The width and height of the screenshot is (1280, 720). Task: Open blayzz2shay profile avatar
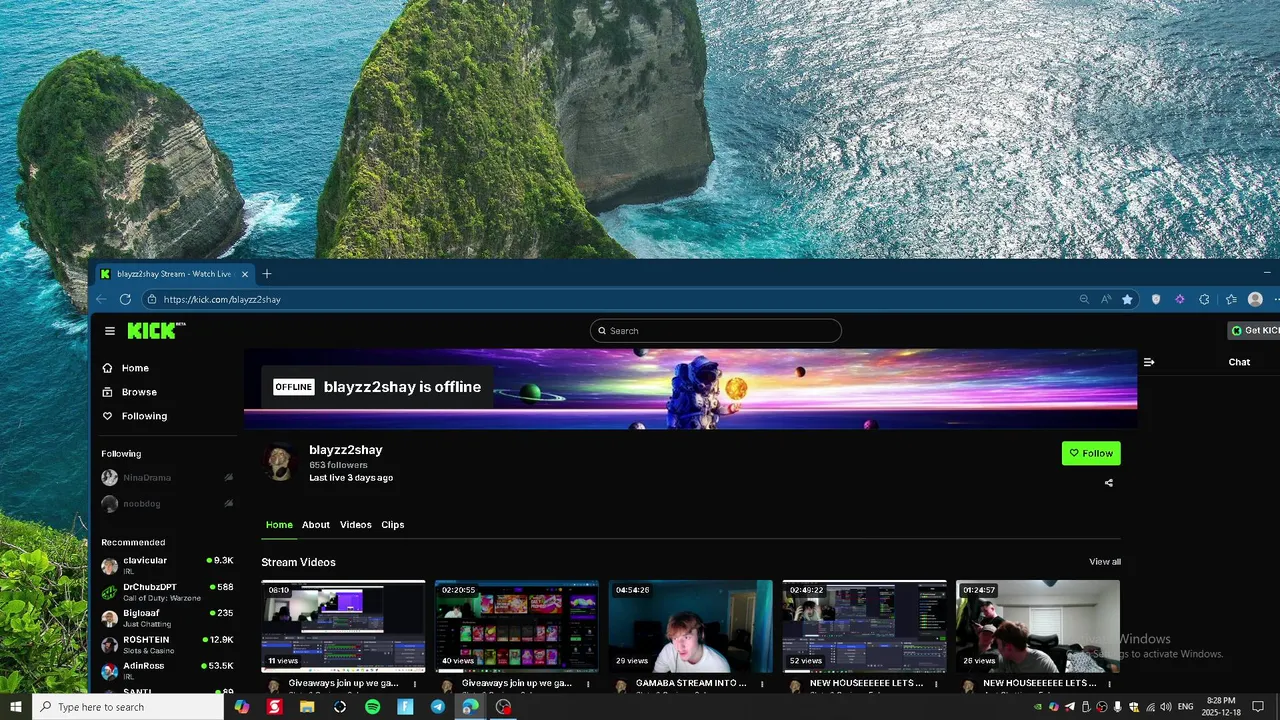point(280,463)
